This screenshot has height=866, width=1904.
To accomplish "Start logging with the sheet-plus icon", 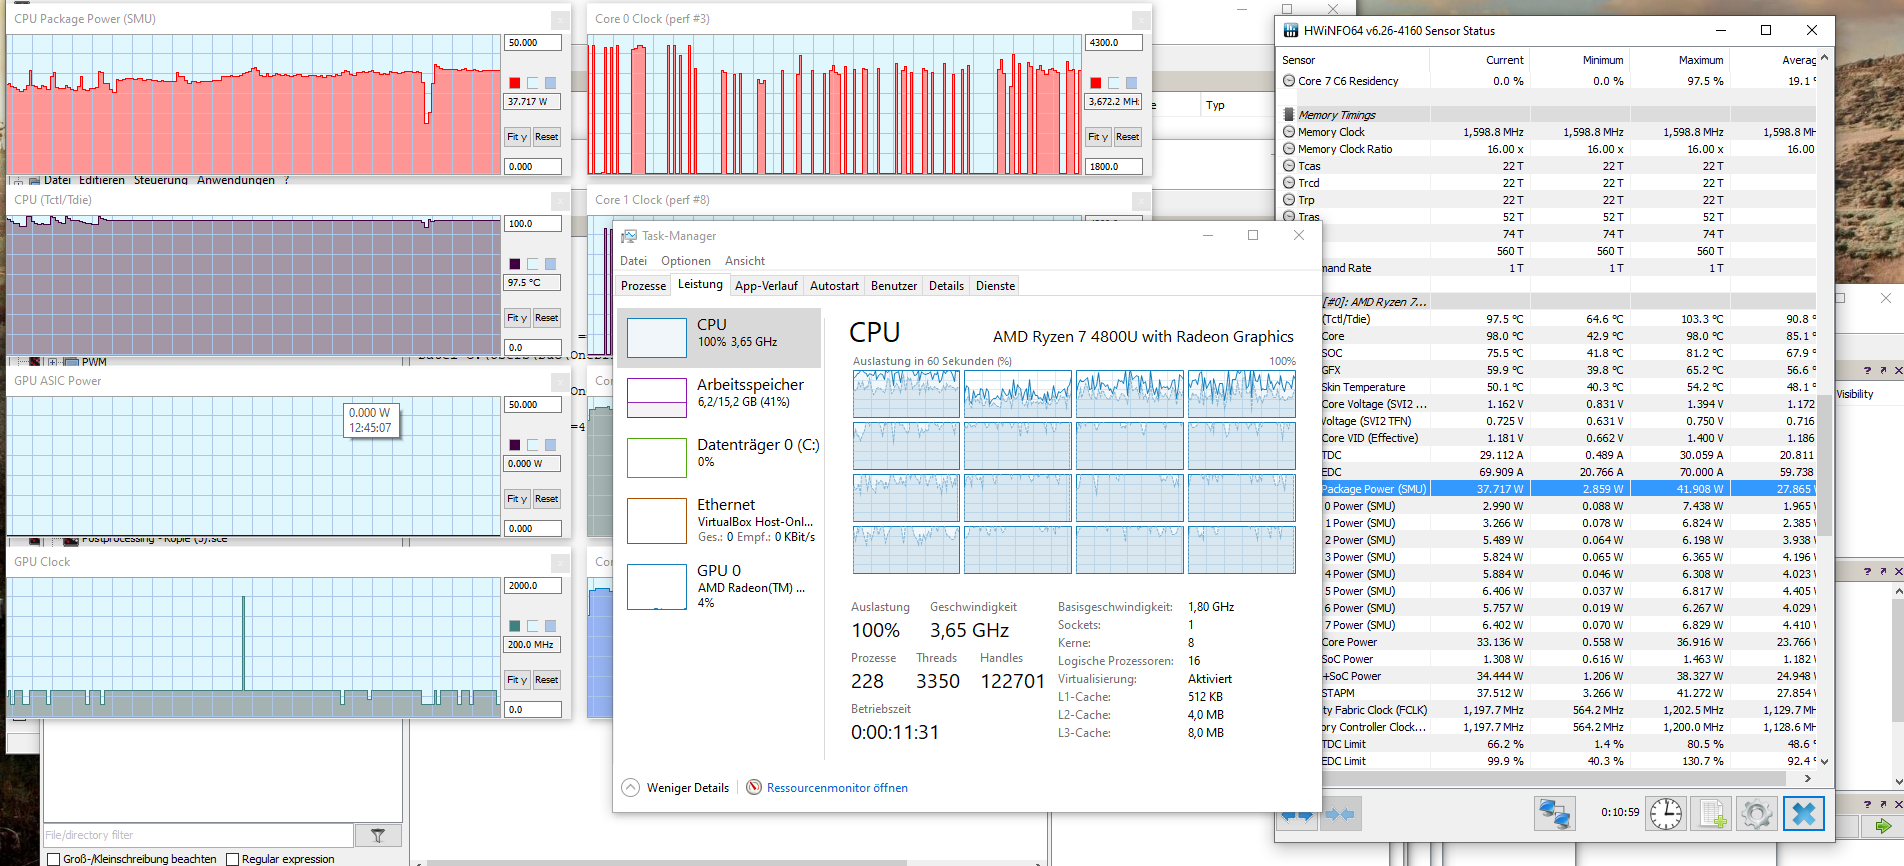I will tap(1713, 814).
